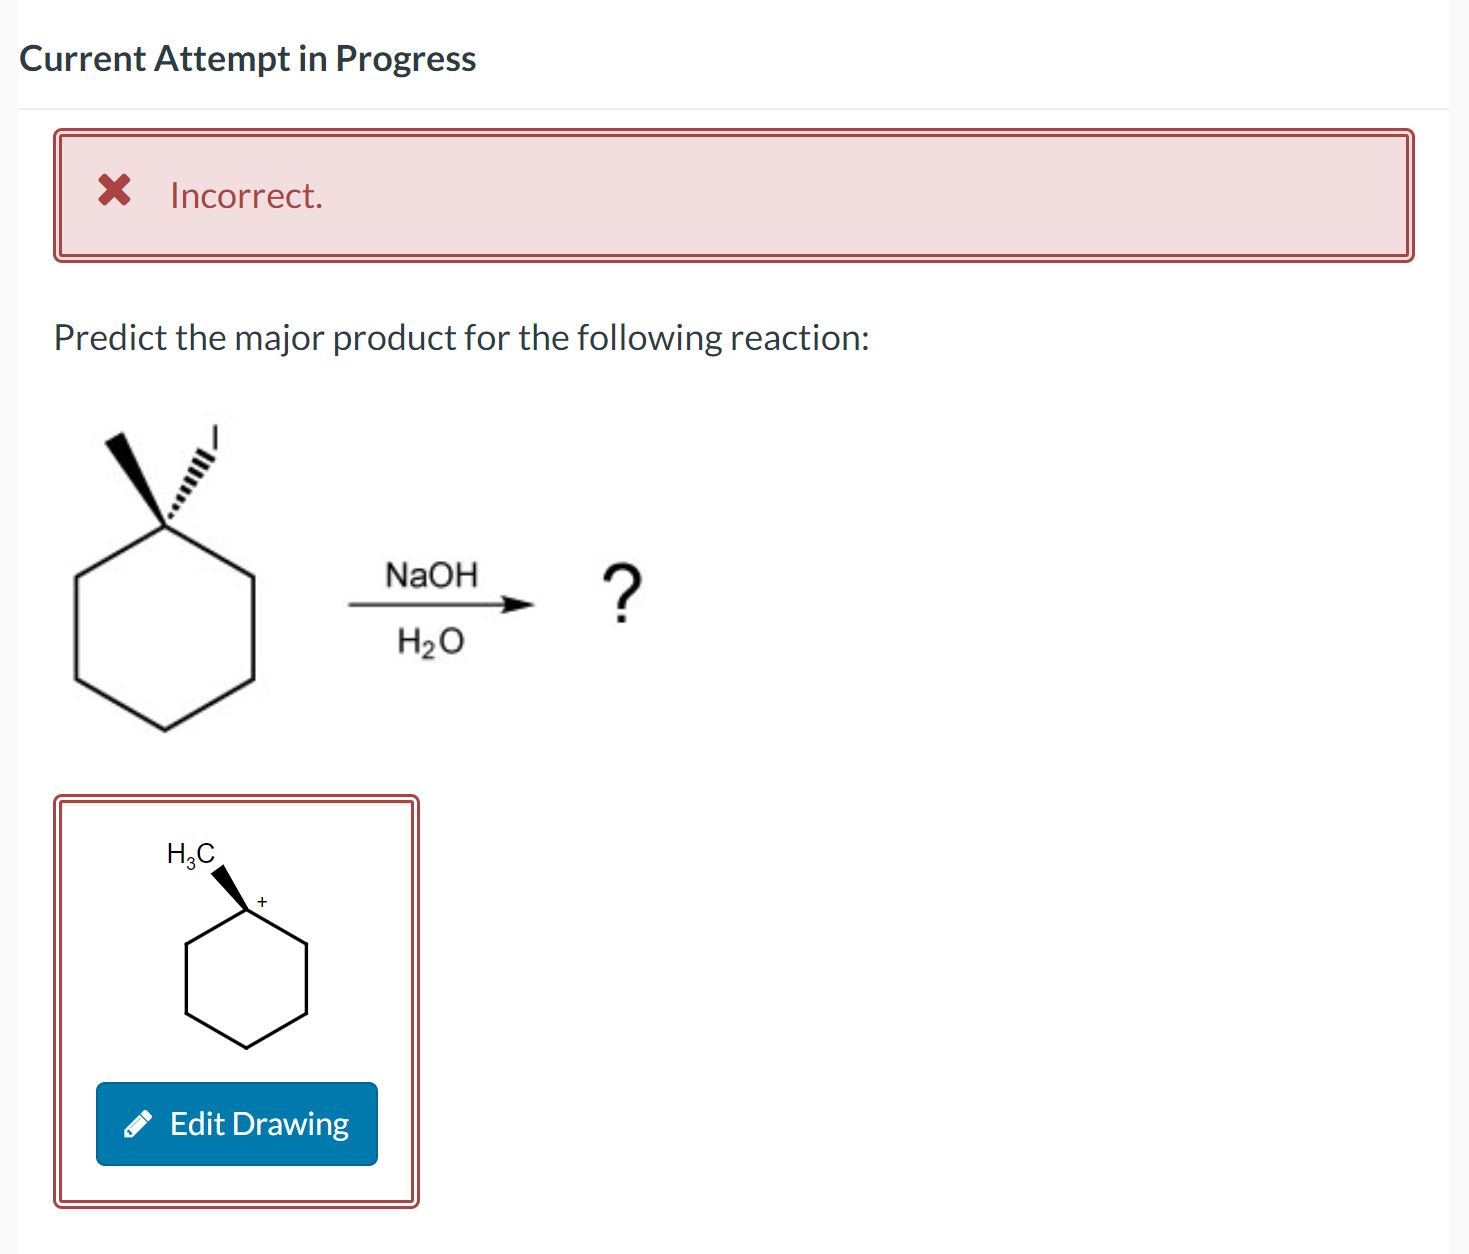
Task: Expand the Current Attempt in Progress section
Action: 248,58
